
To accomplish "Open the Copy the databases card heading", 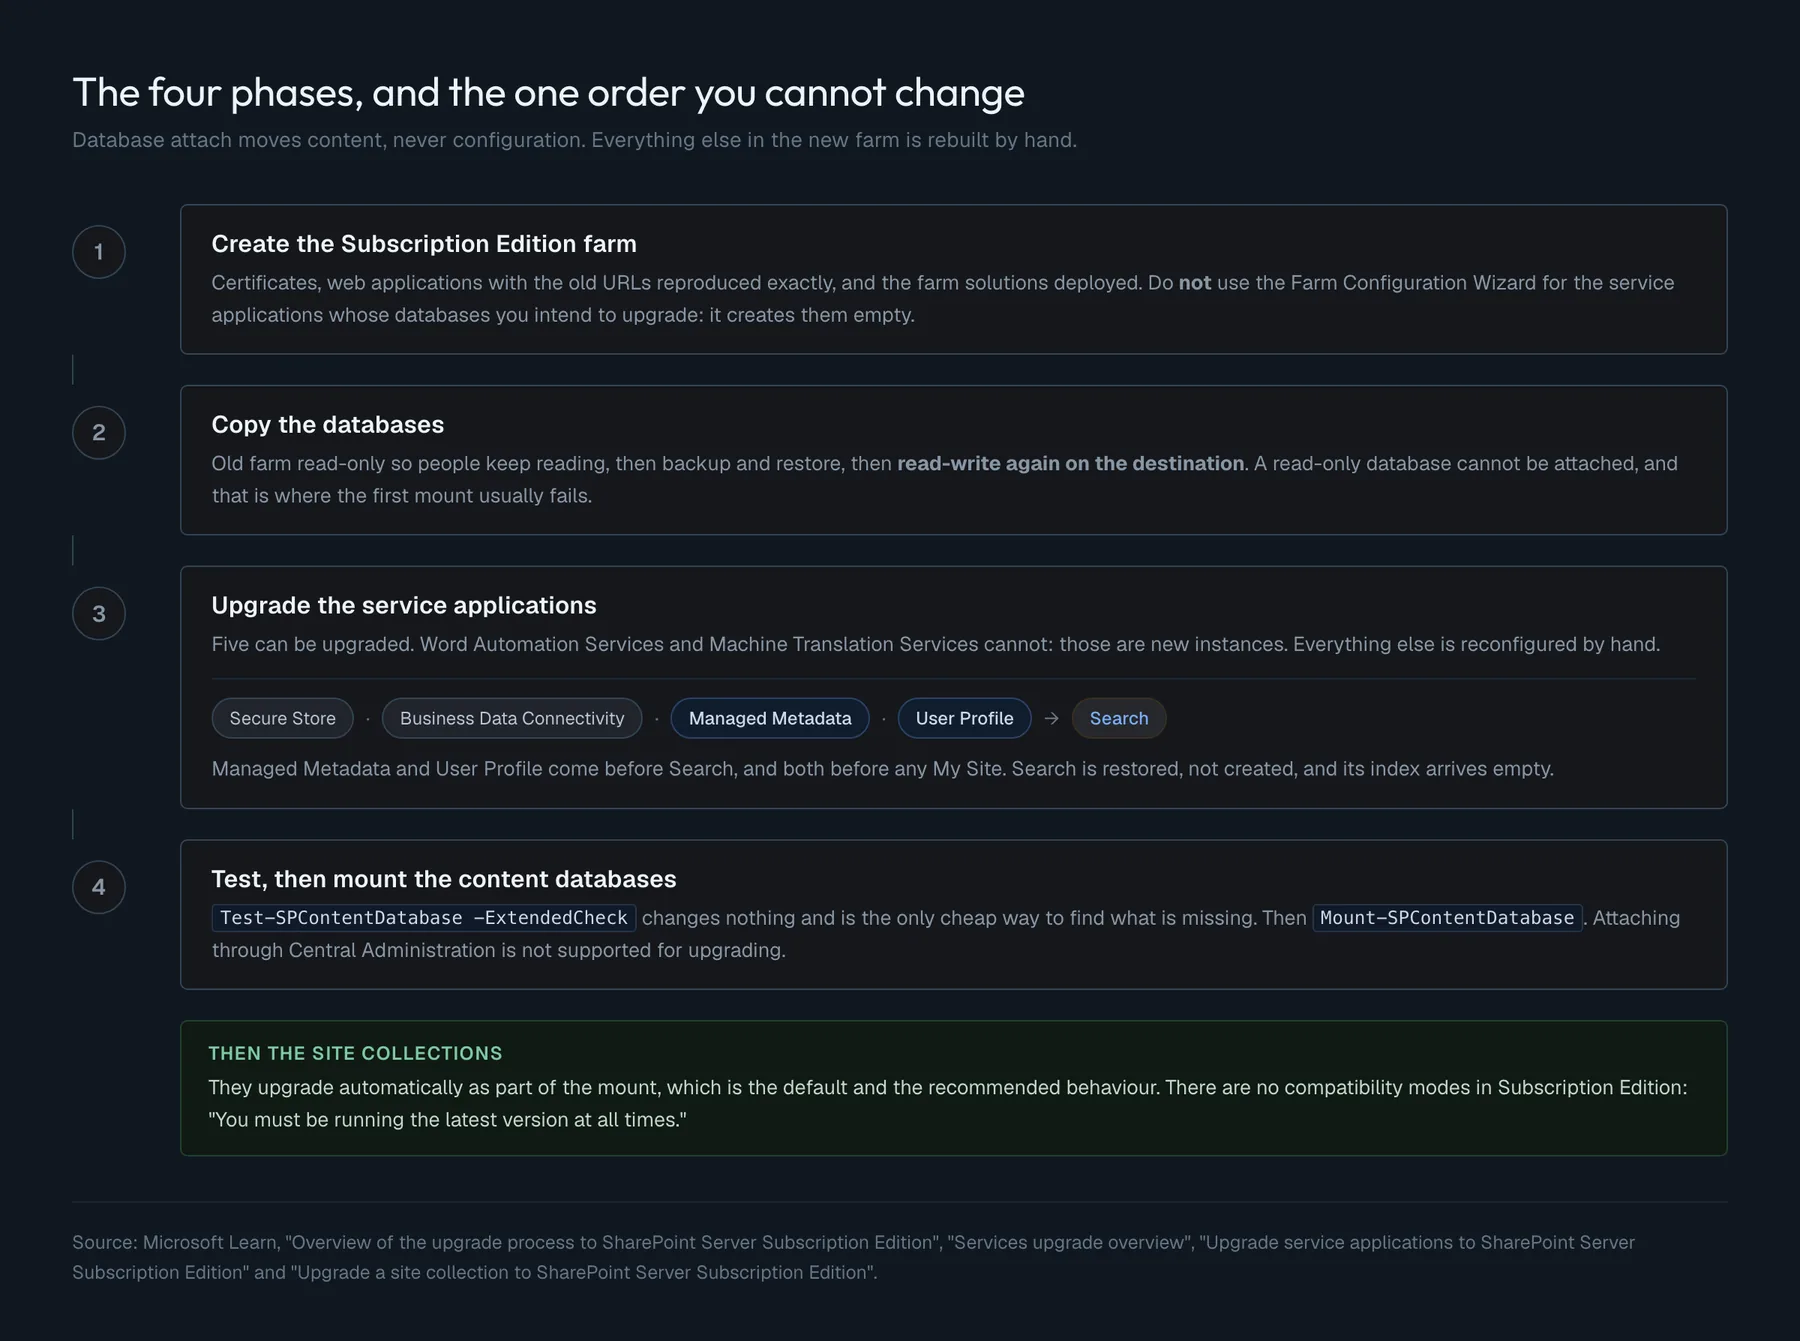I will (328, 425).
